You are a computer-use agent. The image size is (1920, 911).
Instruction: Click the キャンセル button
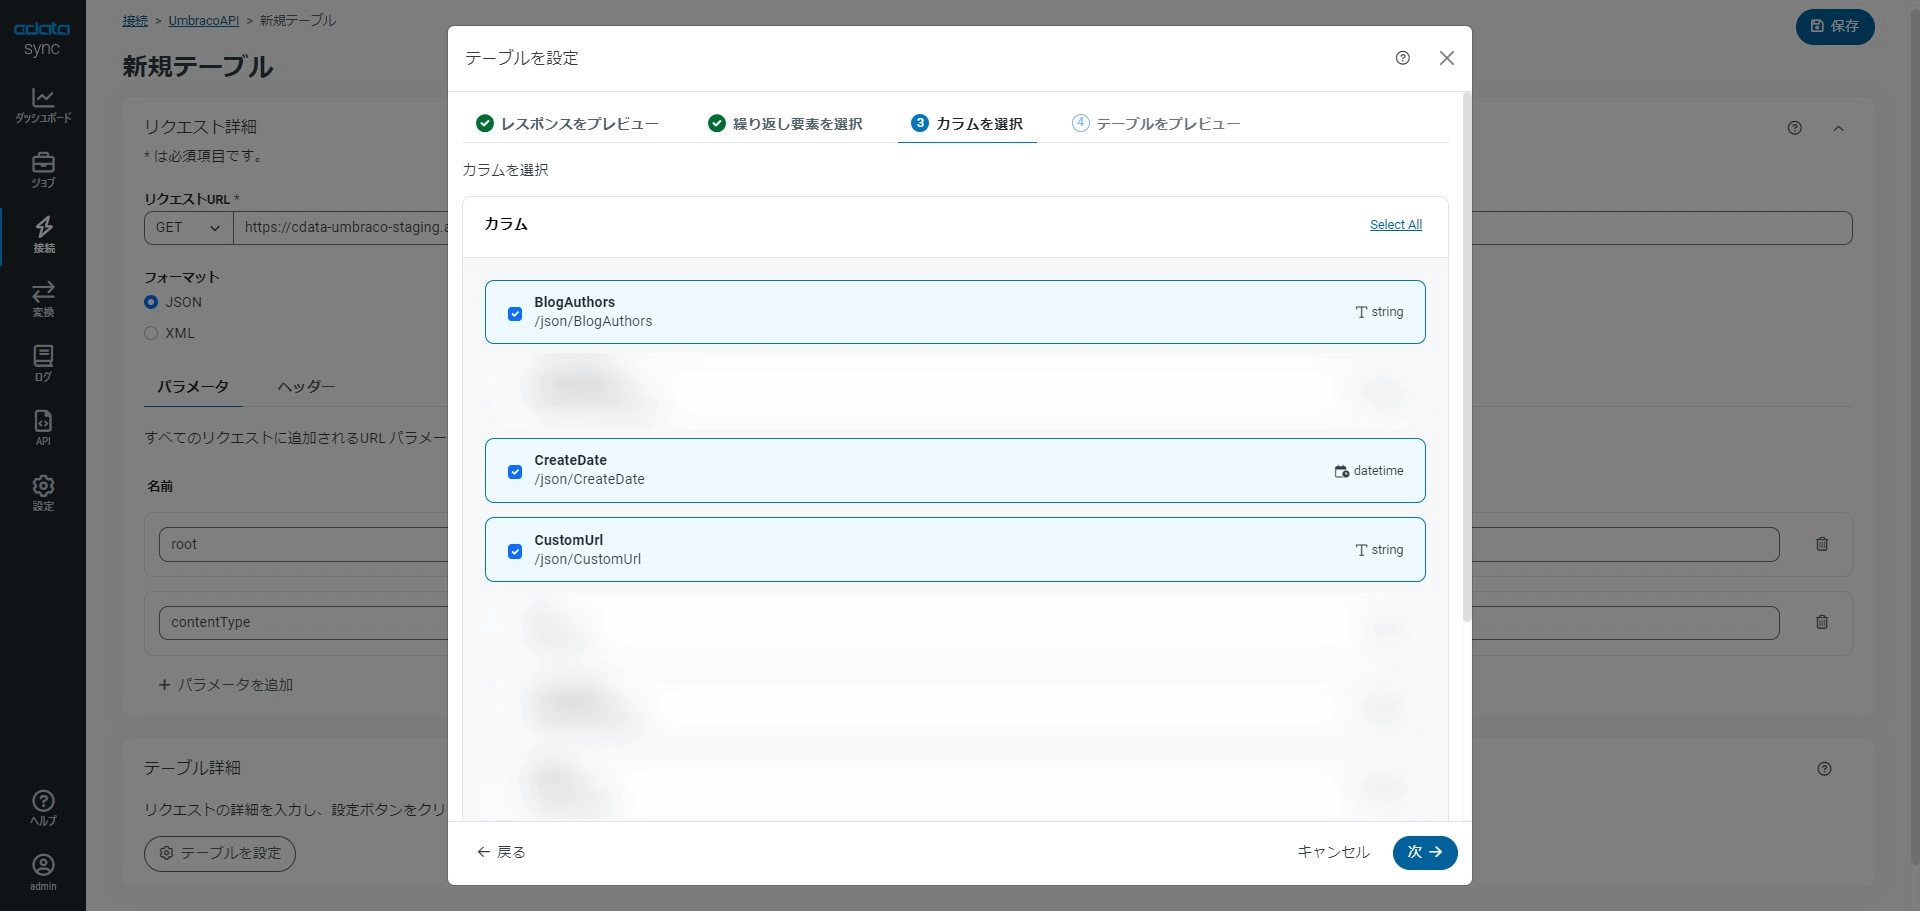click(1334, 852)
